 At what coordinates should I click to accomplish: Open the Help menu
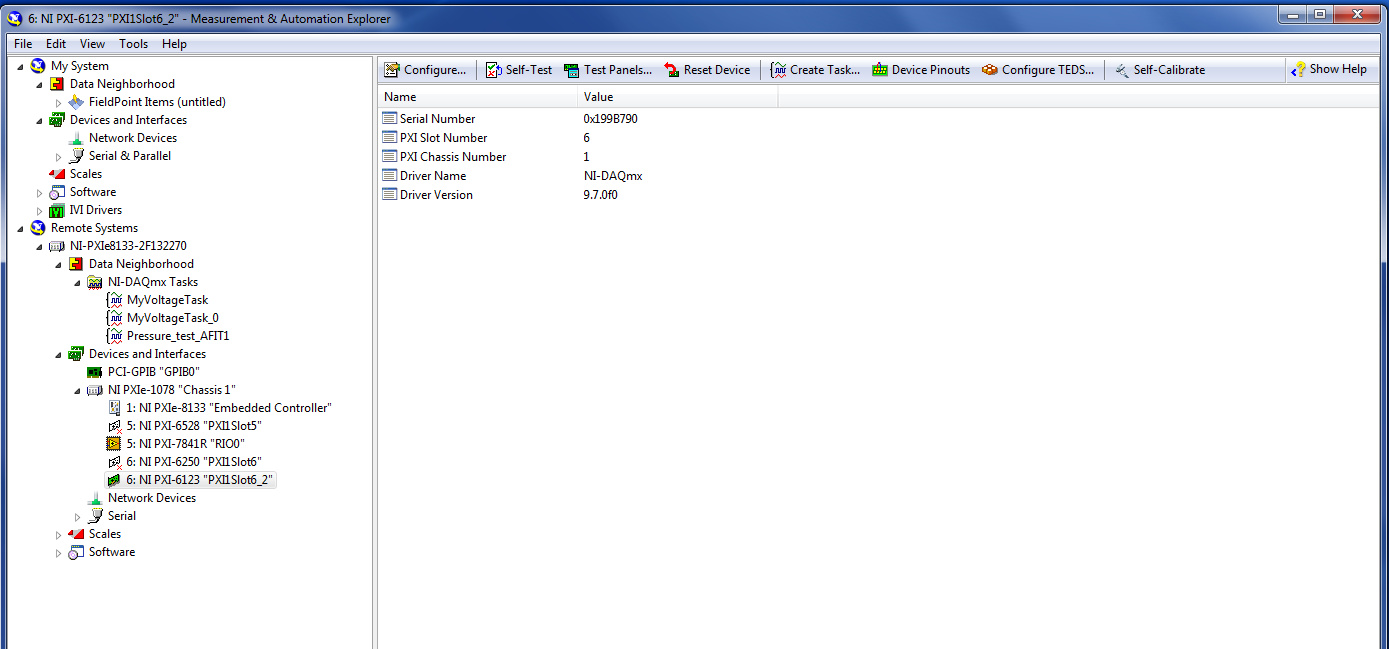tap(174, 44)
